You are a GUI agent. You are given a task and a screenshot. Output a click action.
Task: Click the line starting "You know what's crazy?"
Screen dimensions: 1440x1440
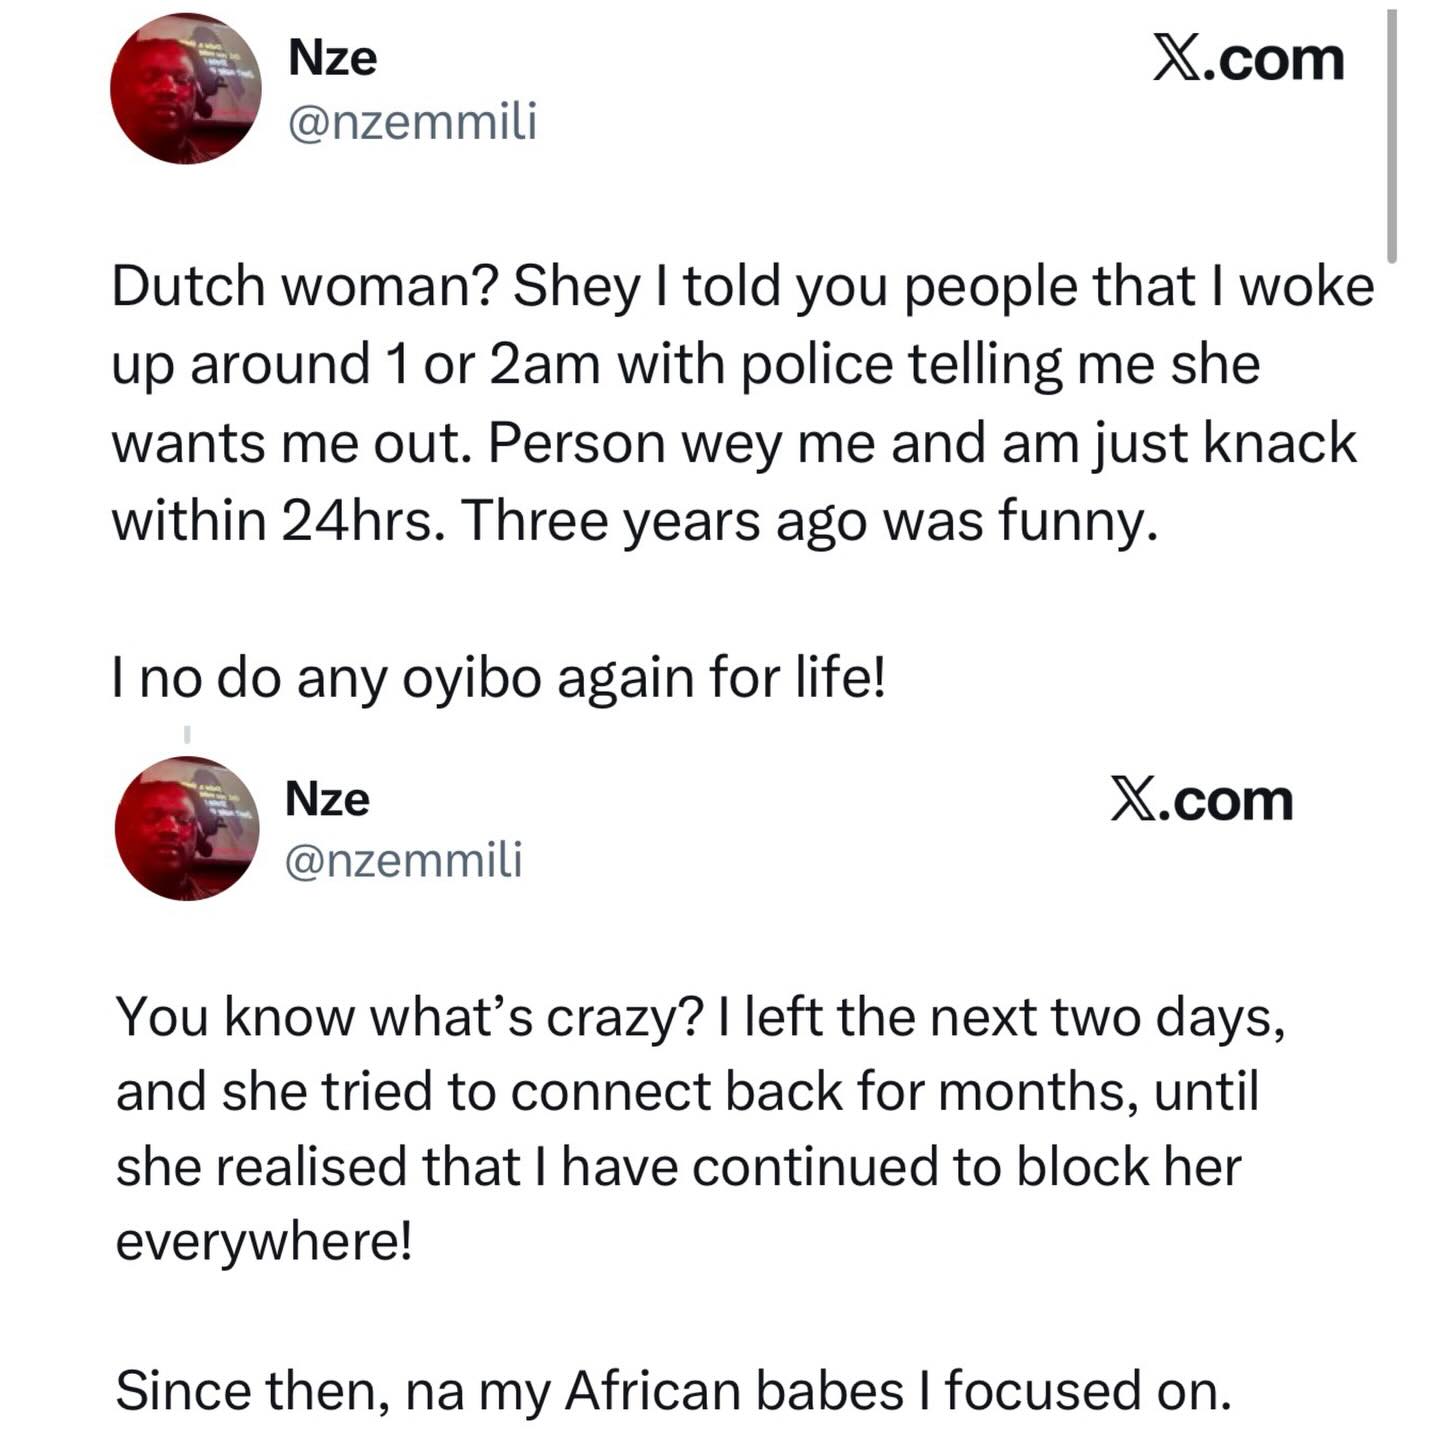coord(700,1017)
